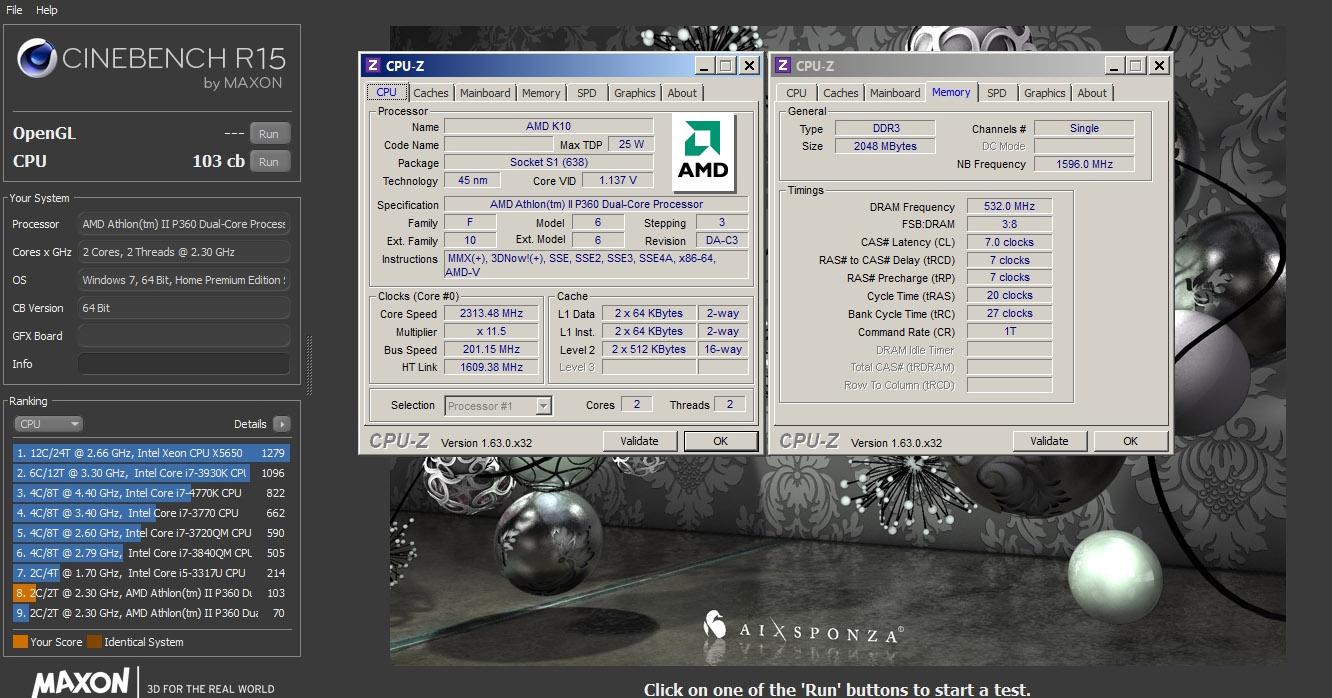Switch to CPU tab in left CPU-Z

(x=386, y=92)
